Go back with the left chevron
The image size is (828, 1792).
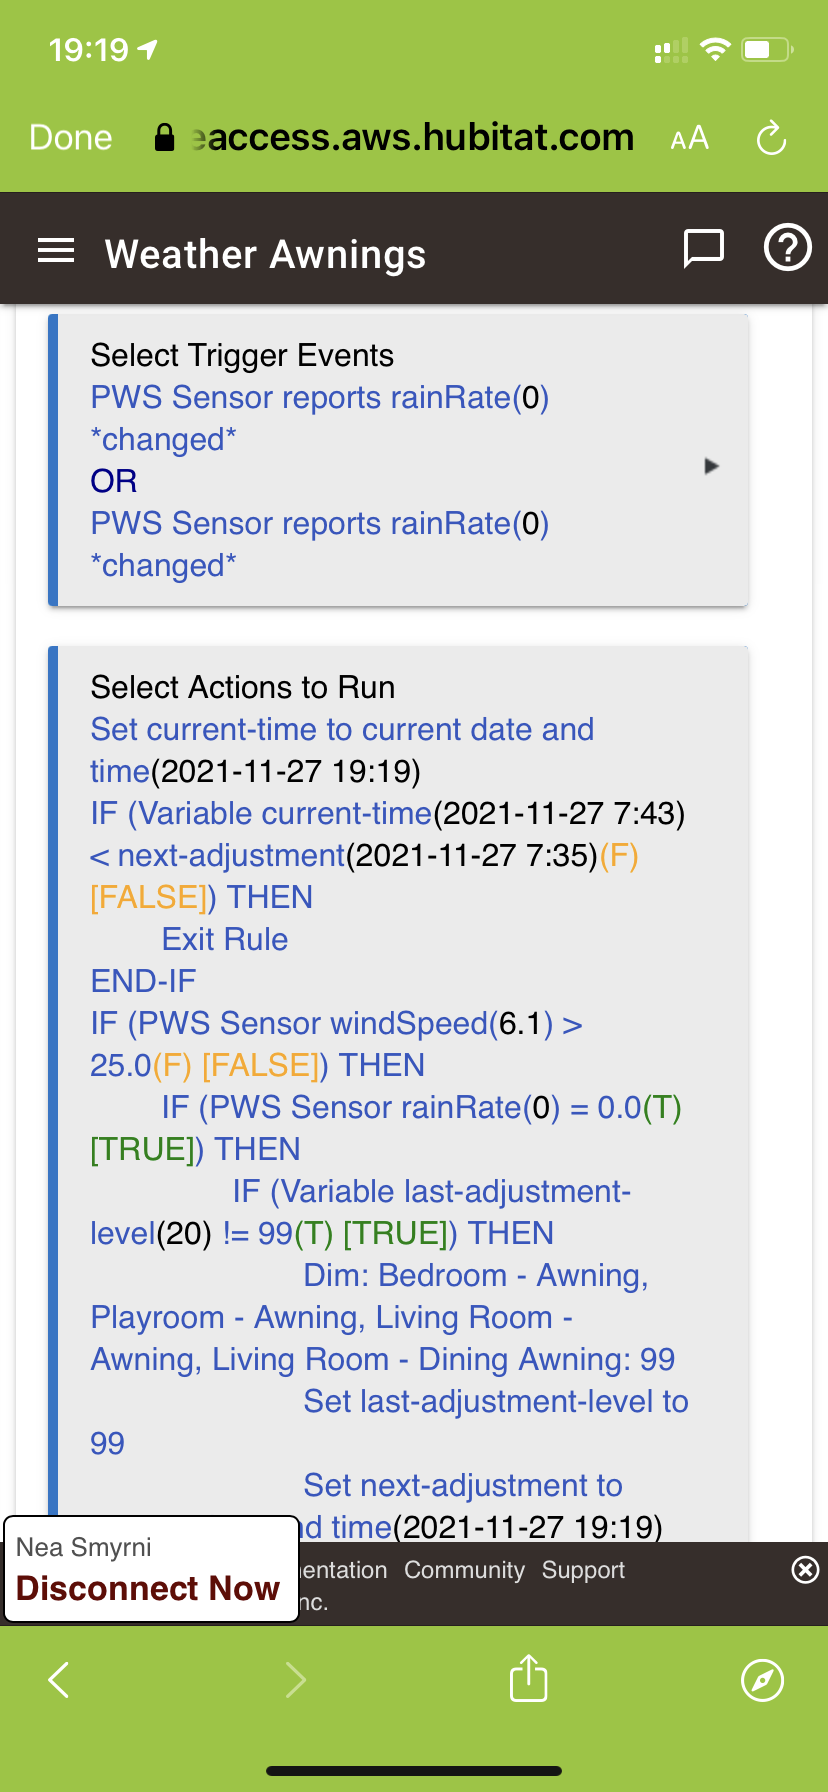point(59,1680)
